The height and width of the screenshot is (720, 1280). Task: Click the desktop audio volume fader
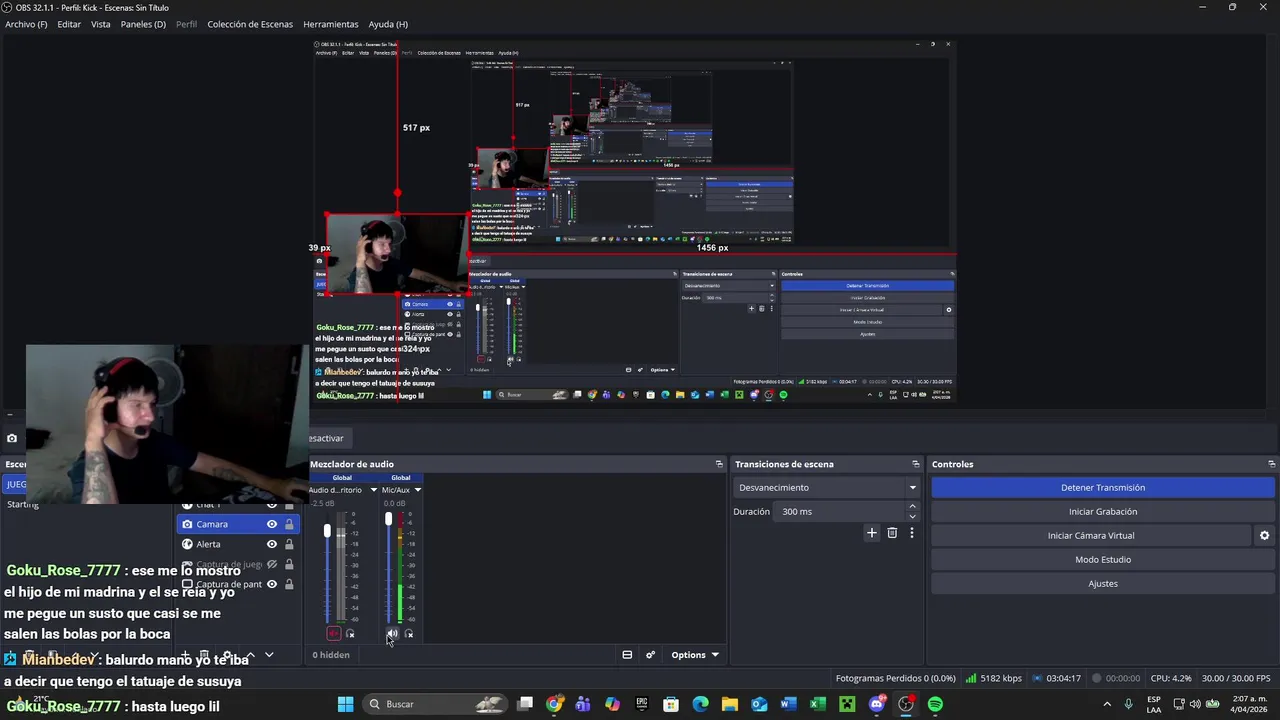[x=327, y=531]
